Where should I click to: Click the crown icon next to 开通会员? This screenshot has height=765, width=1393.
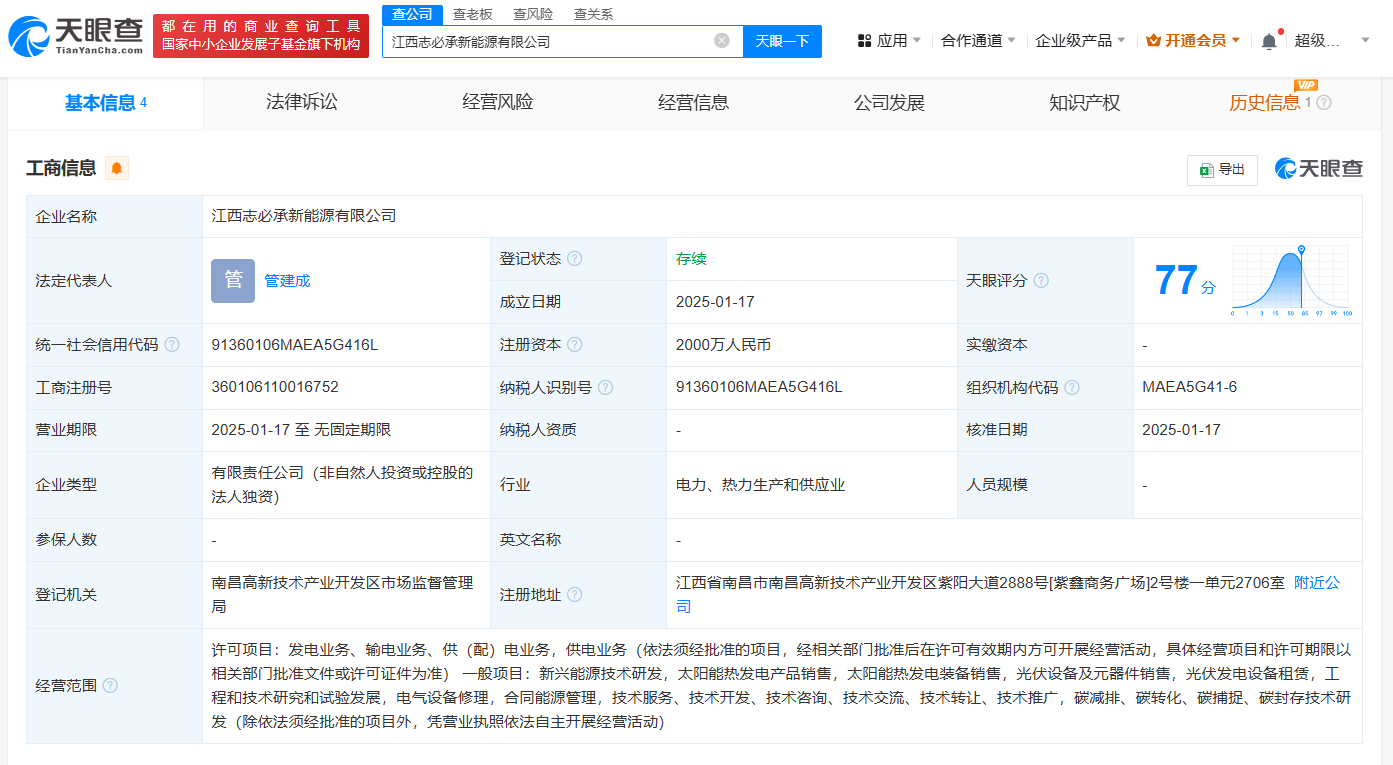point(1151,40)
